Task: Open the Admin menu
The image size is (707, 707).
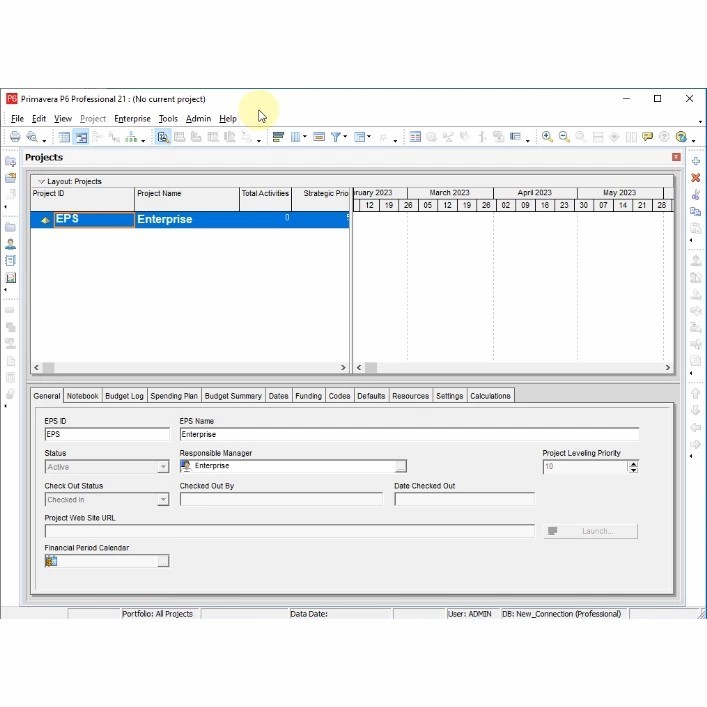Action: (198, 119)
